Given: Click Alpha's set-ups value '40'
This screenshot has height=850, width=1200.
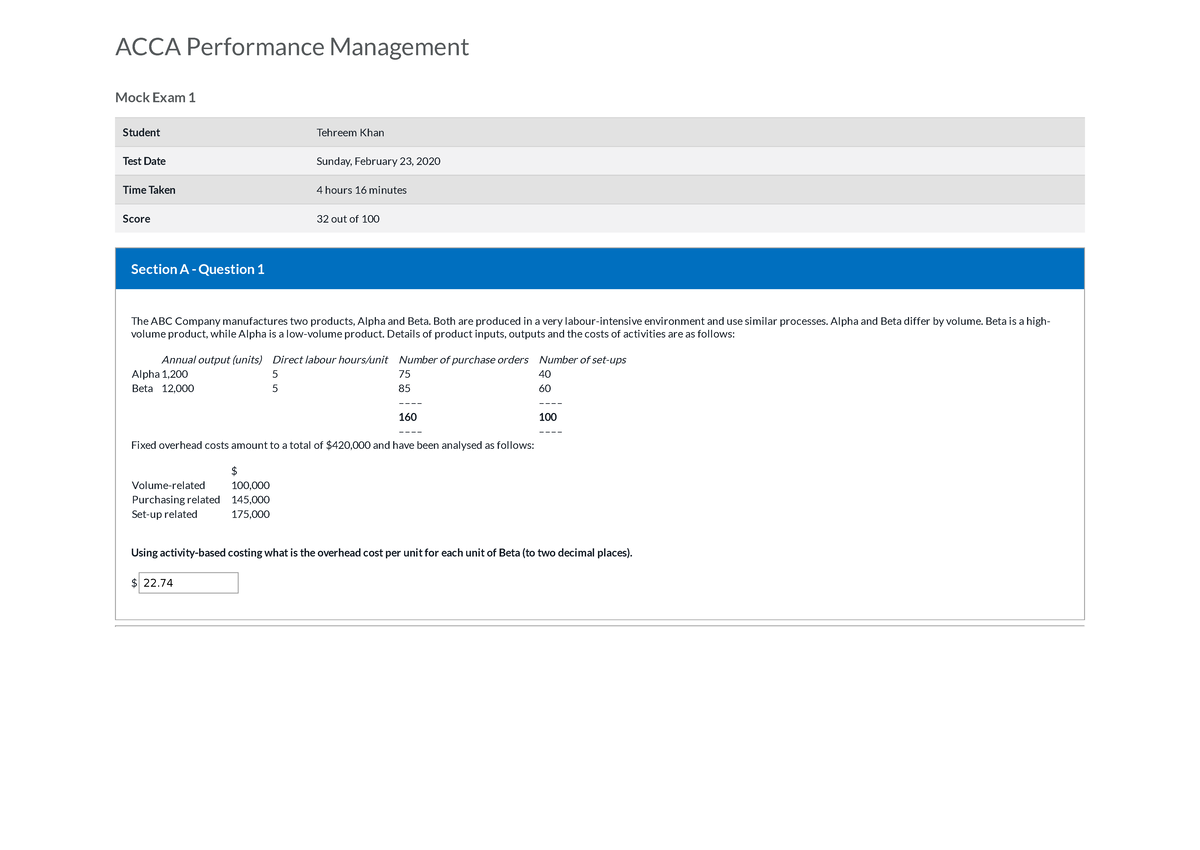Looking at the screenshot, I should coord(544,374).
